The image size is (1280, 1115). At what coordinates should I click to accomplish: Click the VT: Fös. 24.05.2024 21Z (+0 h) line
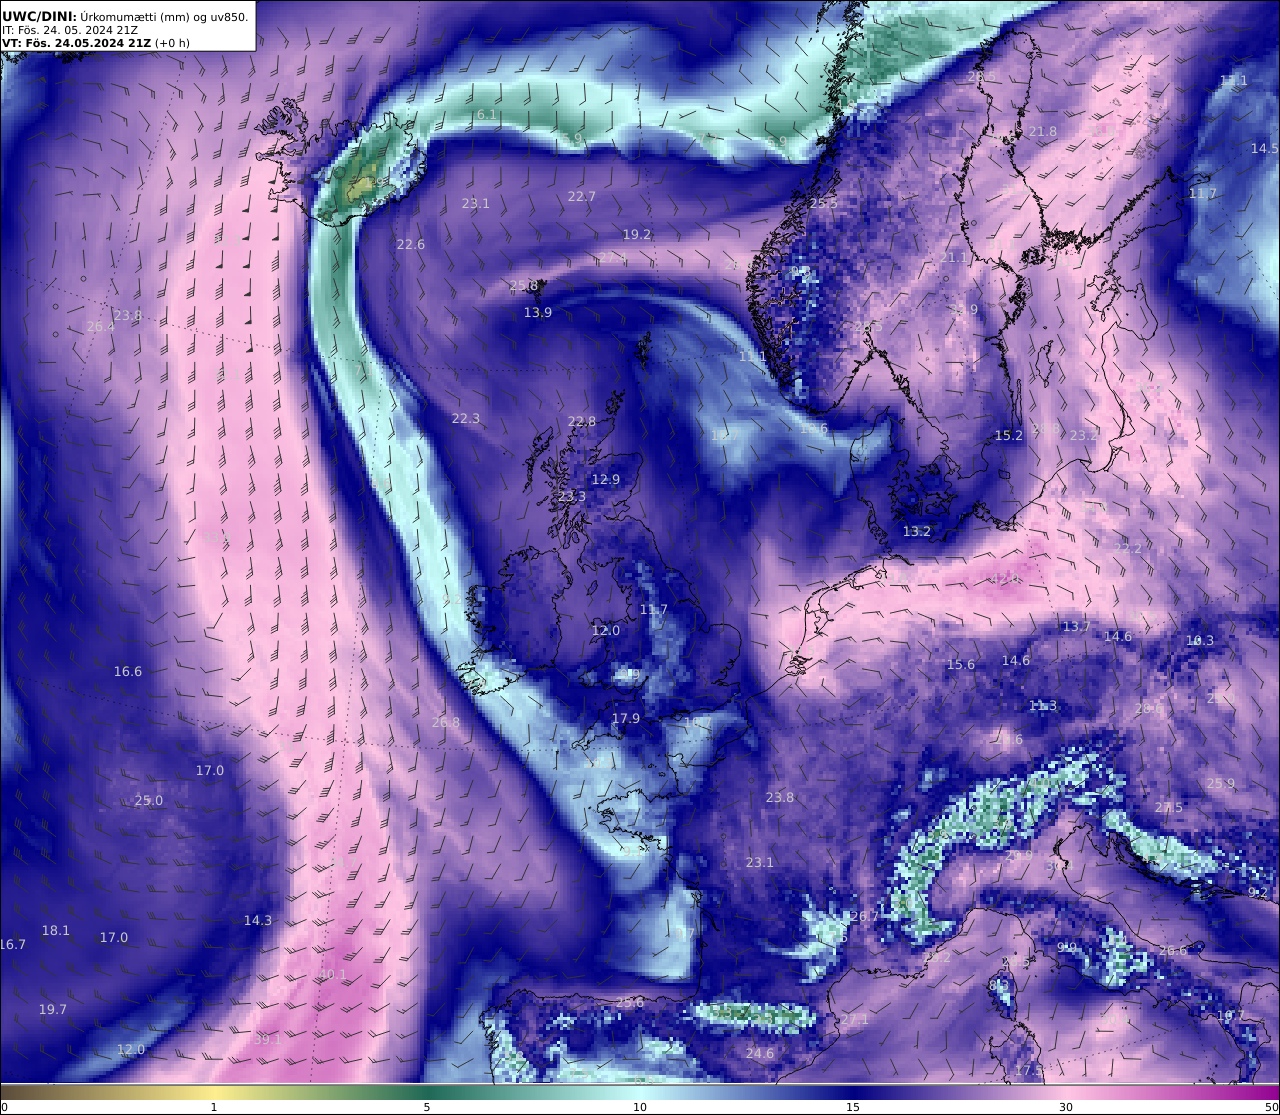[x=96, y=43]
